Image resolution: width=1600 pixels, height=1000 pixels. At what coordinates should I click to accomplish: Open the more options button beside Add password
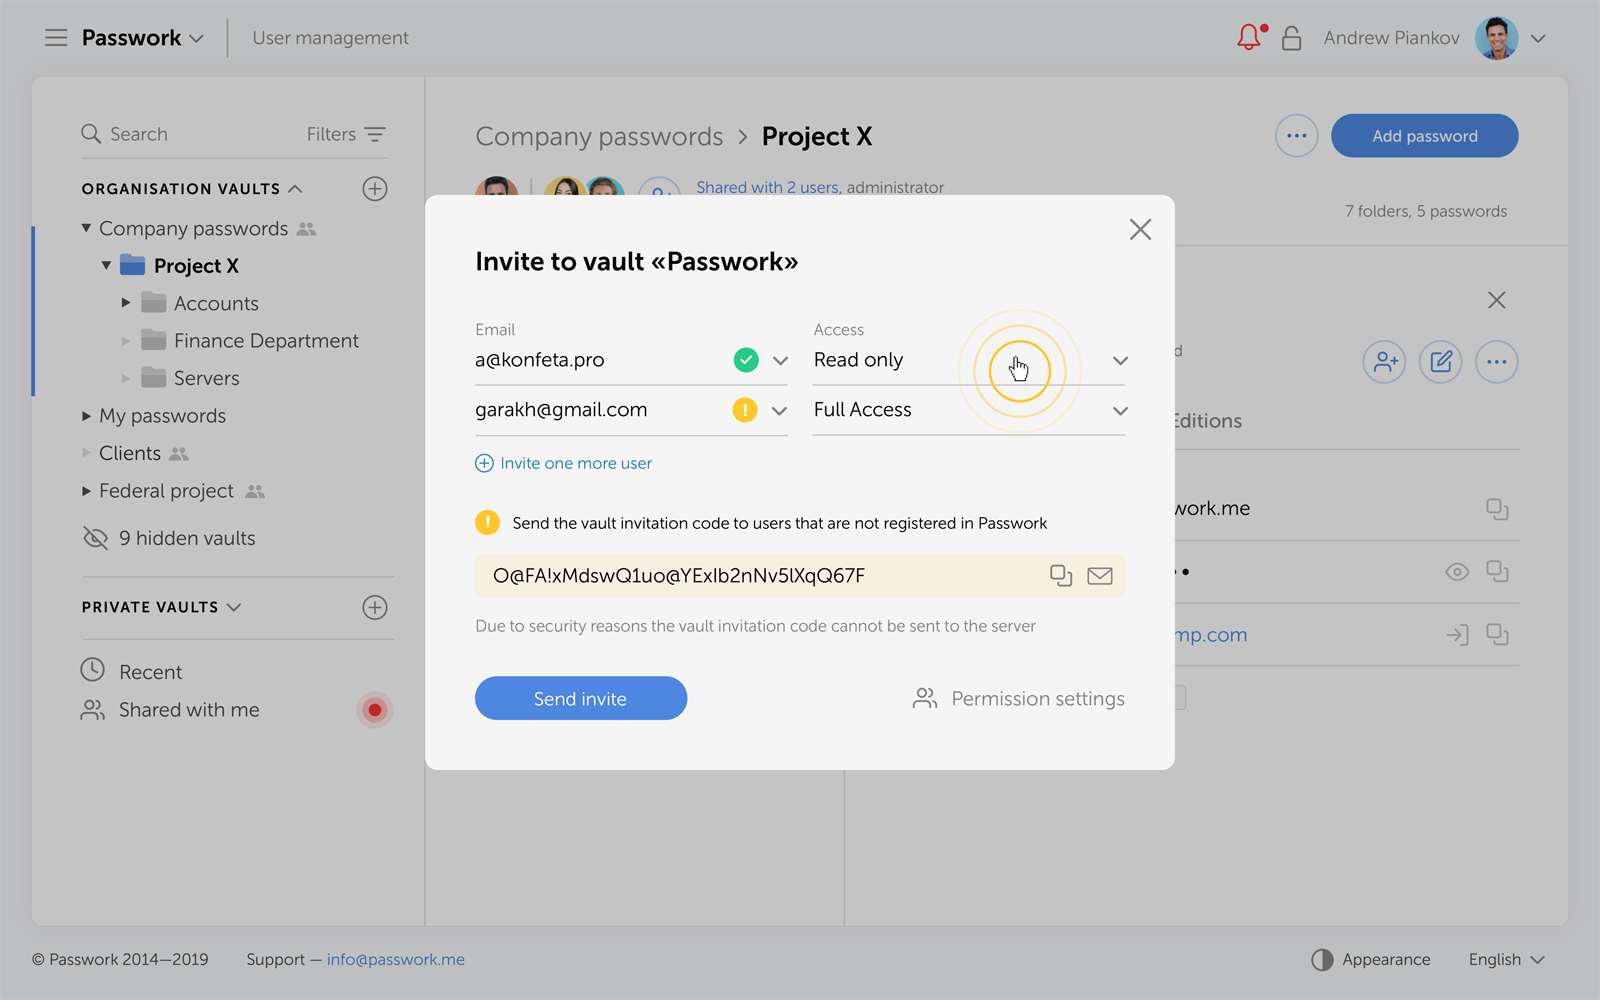click(1297, 136)
